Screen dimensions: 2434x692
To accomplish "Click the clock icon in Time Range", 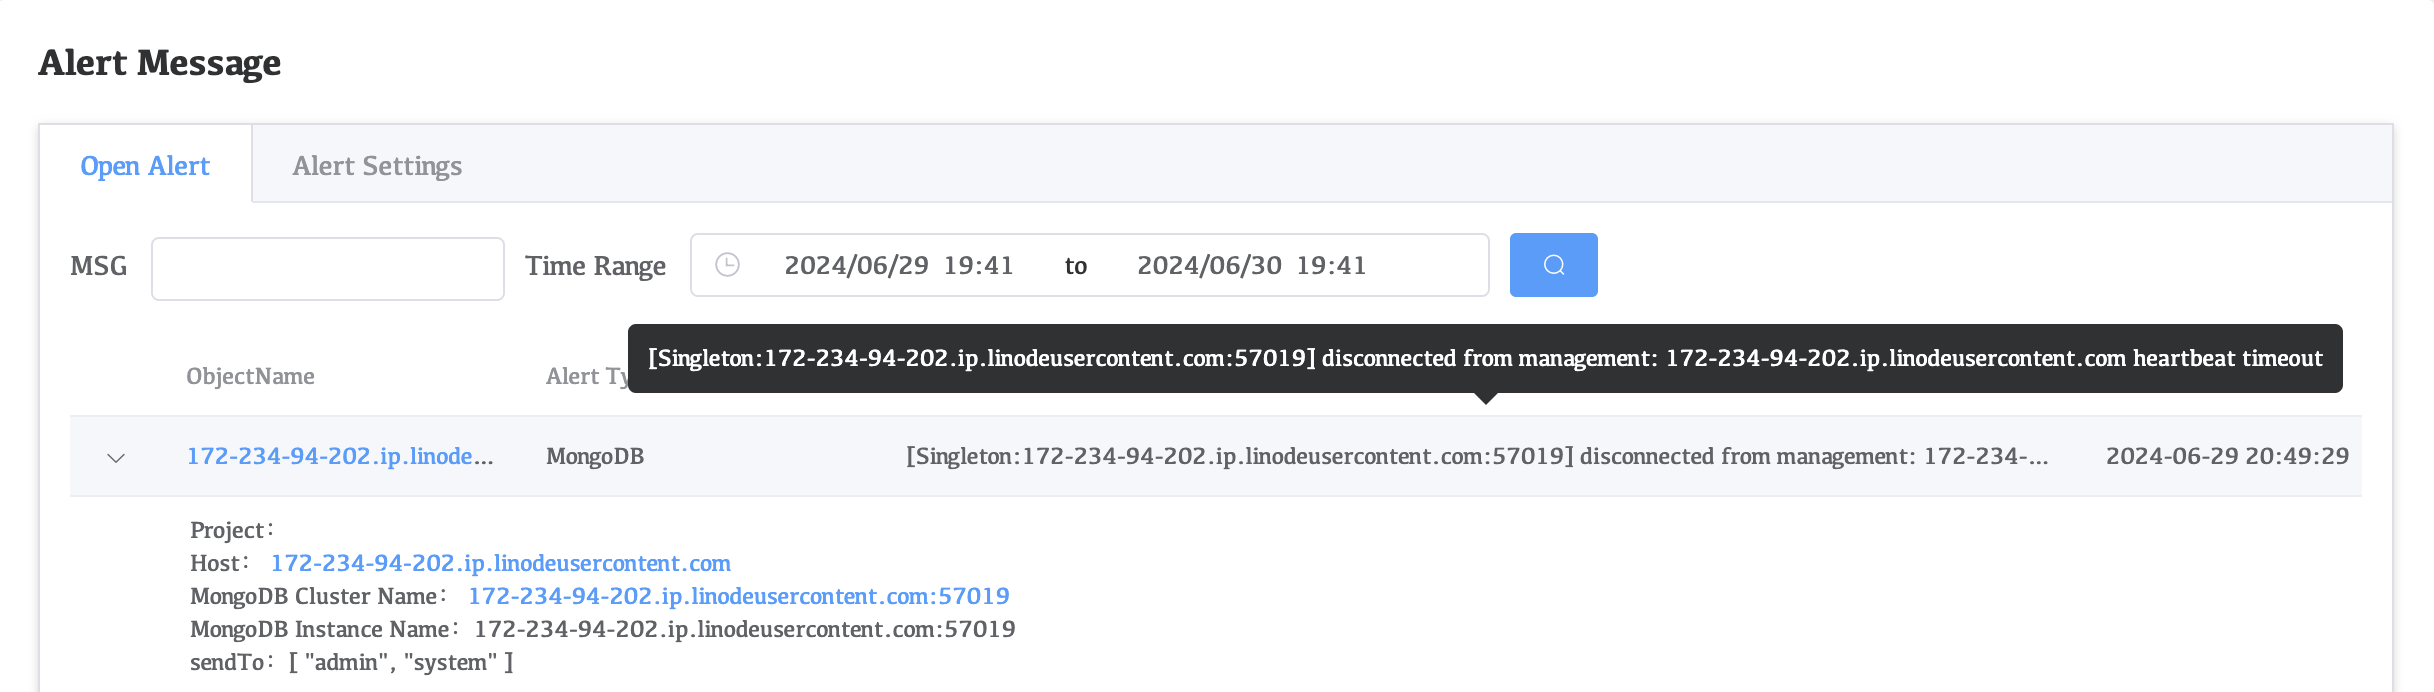I will coord(727,265).
